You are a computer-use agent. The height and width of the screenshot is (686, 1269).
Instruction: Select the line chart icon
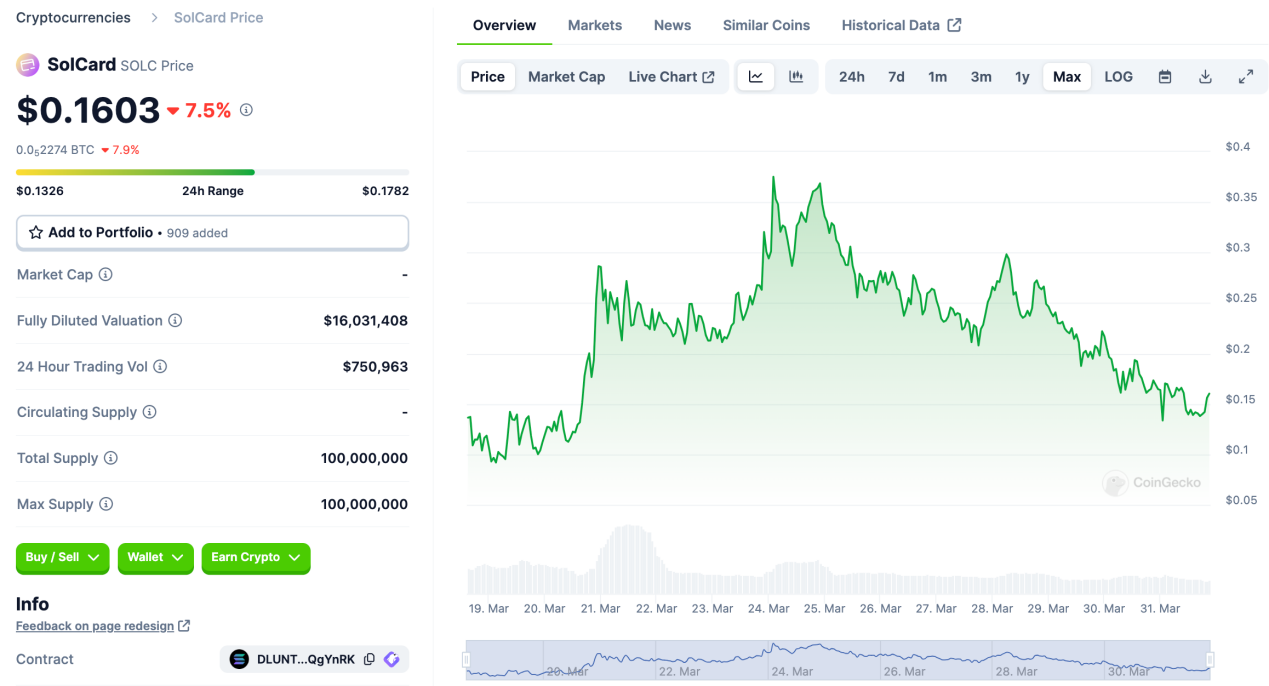(x=755, y=76)
